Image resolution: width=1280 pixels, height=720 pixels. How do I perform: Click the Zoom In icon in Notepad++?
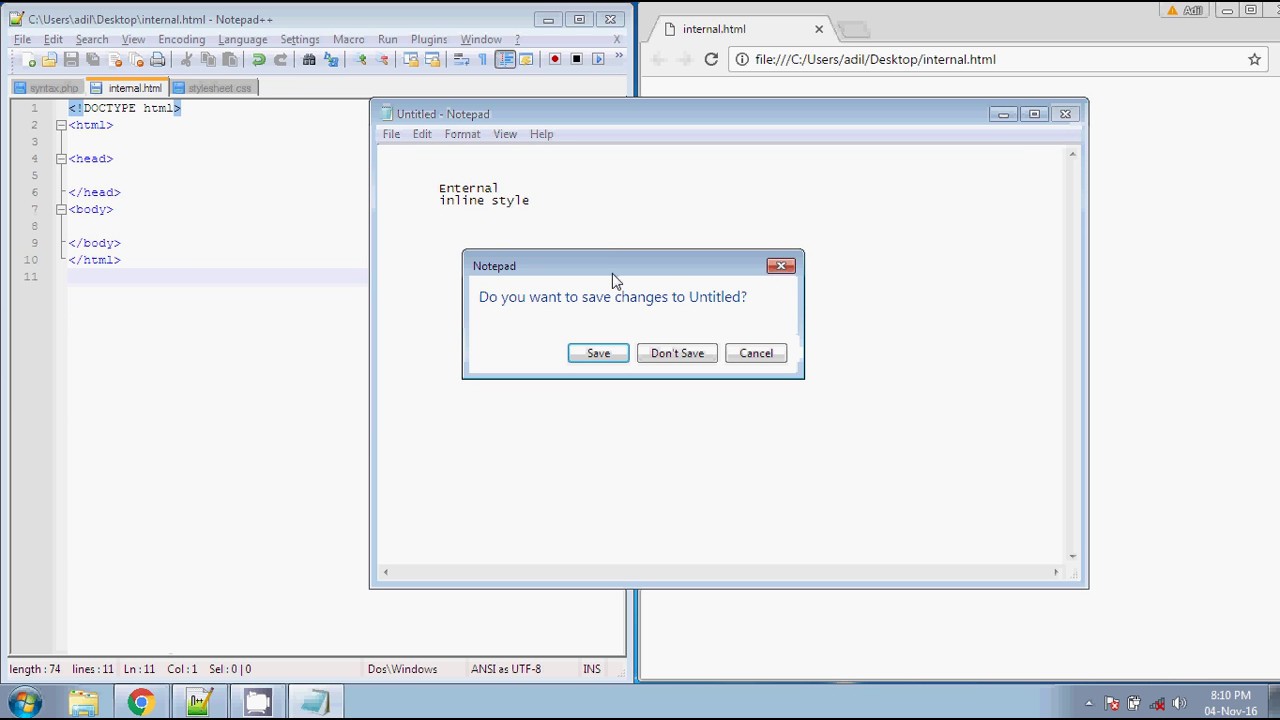[360, 60]
